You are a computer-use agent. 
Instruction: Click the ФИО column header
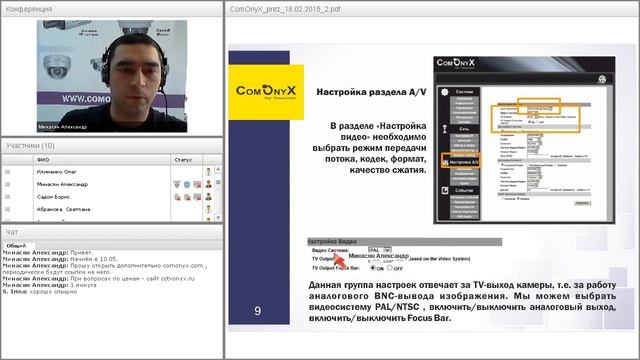click(x=102, y=160)
